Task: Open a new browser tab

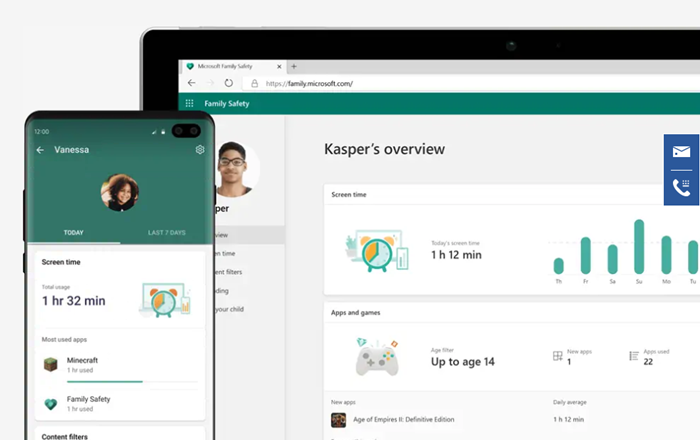Action: (294, 66)
